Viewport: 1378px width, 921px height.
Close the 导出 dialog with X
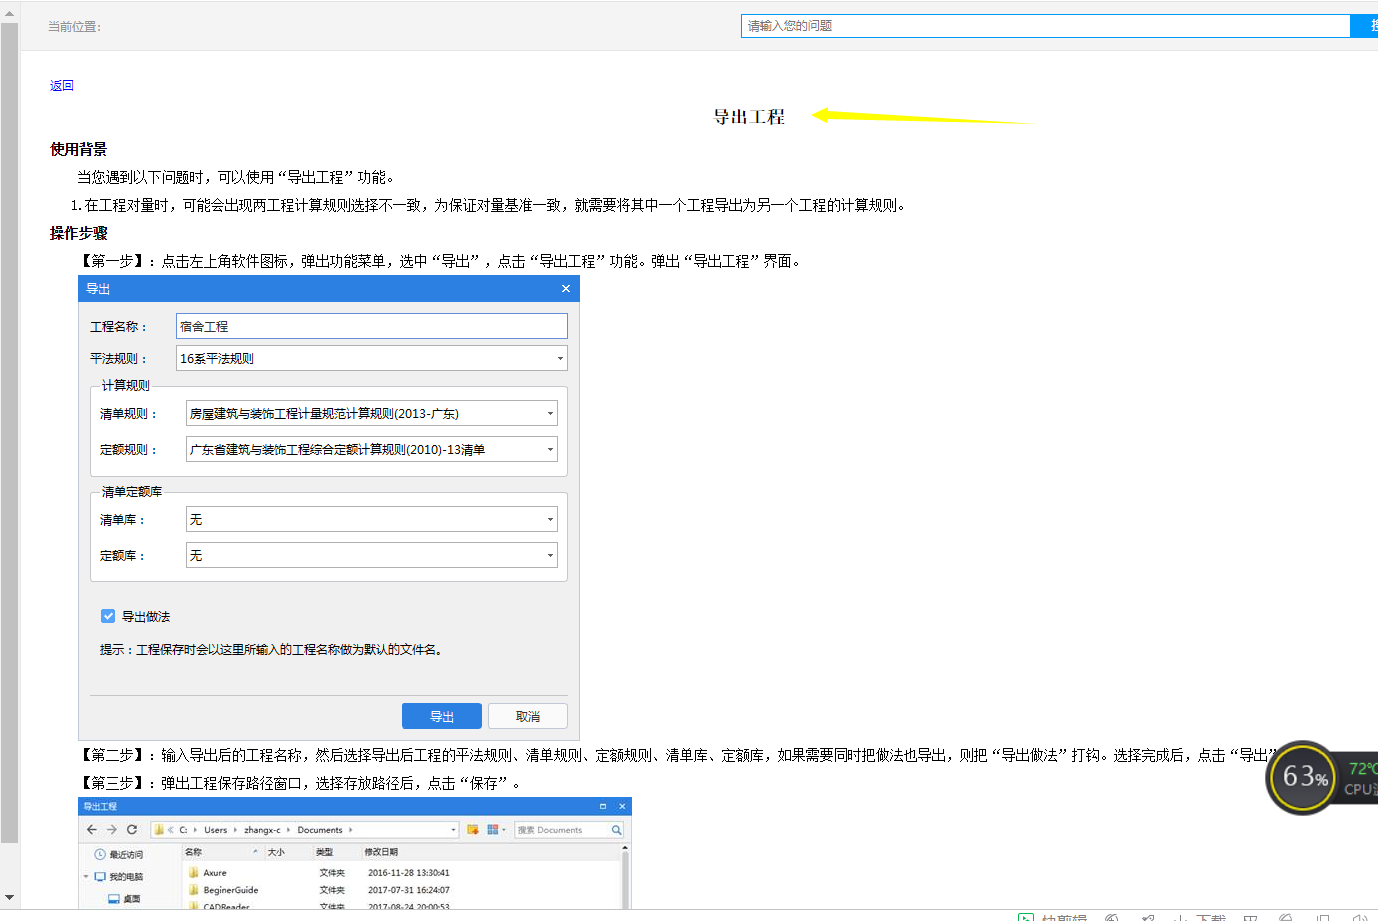tap(566, 289)
